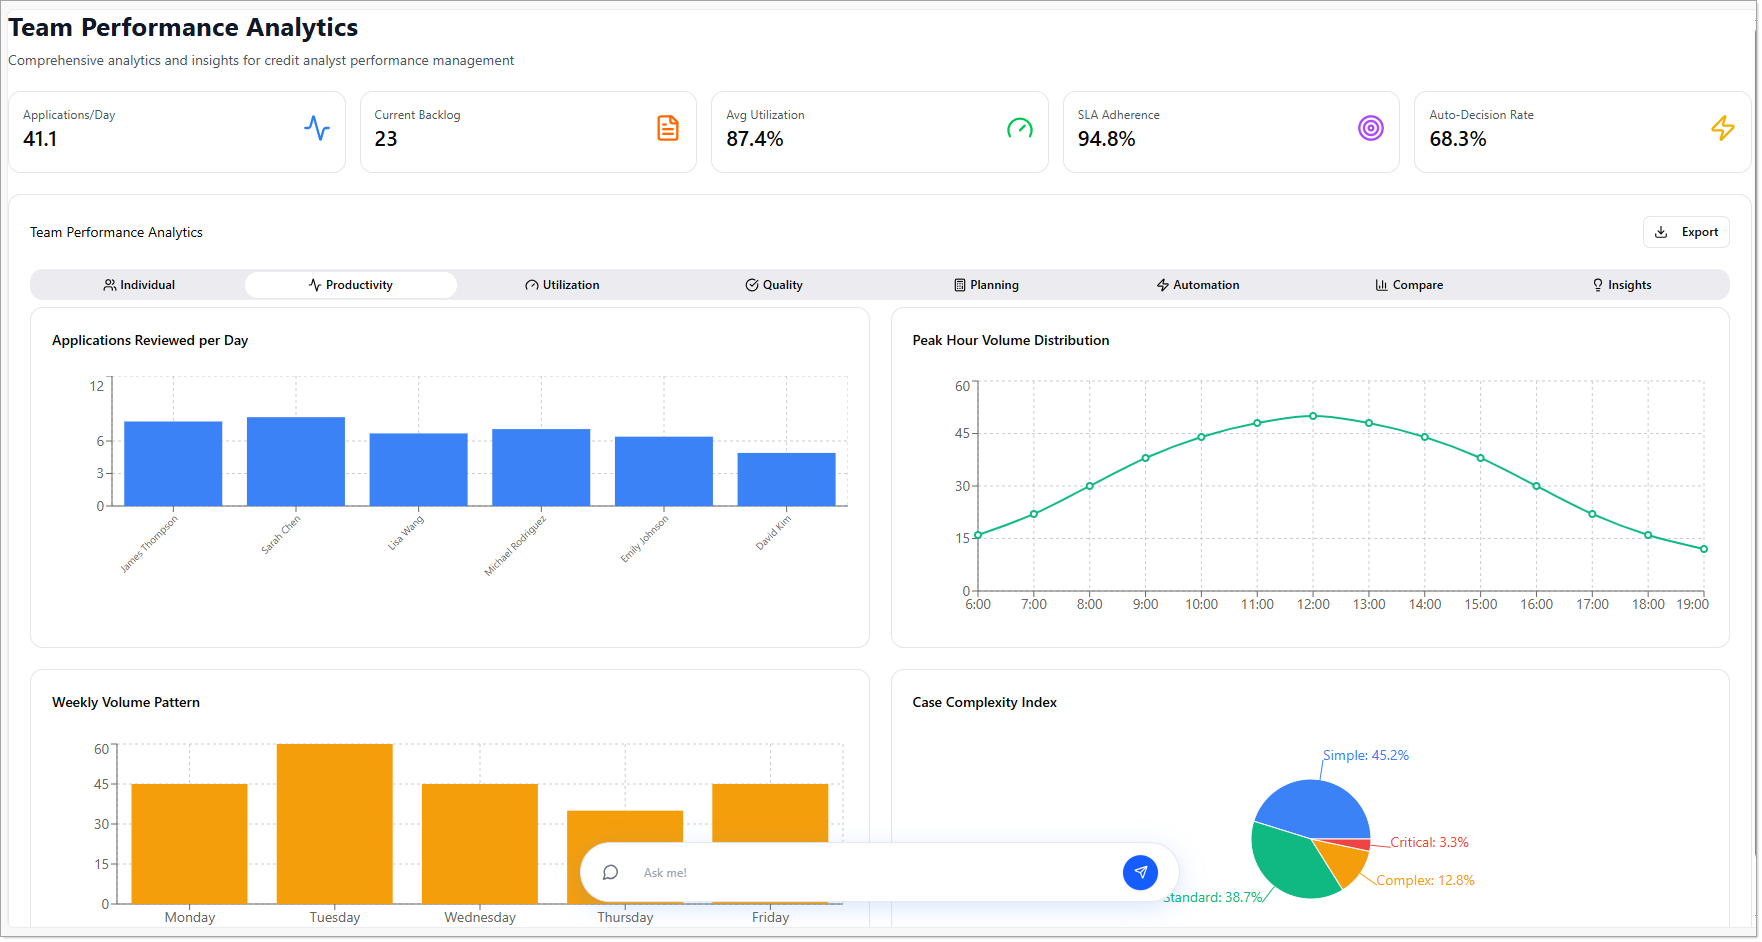Click the Applications/Day pulse icon
This screenshot has width=1762, height=942.
pos(317,128)
